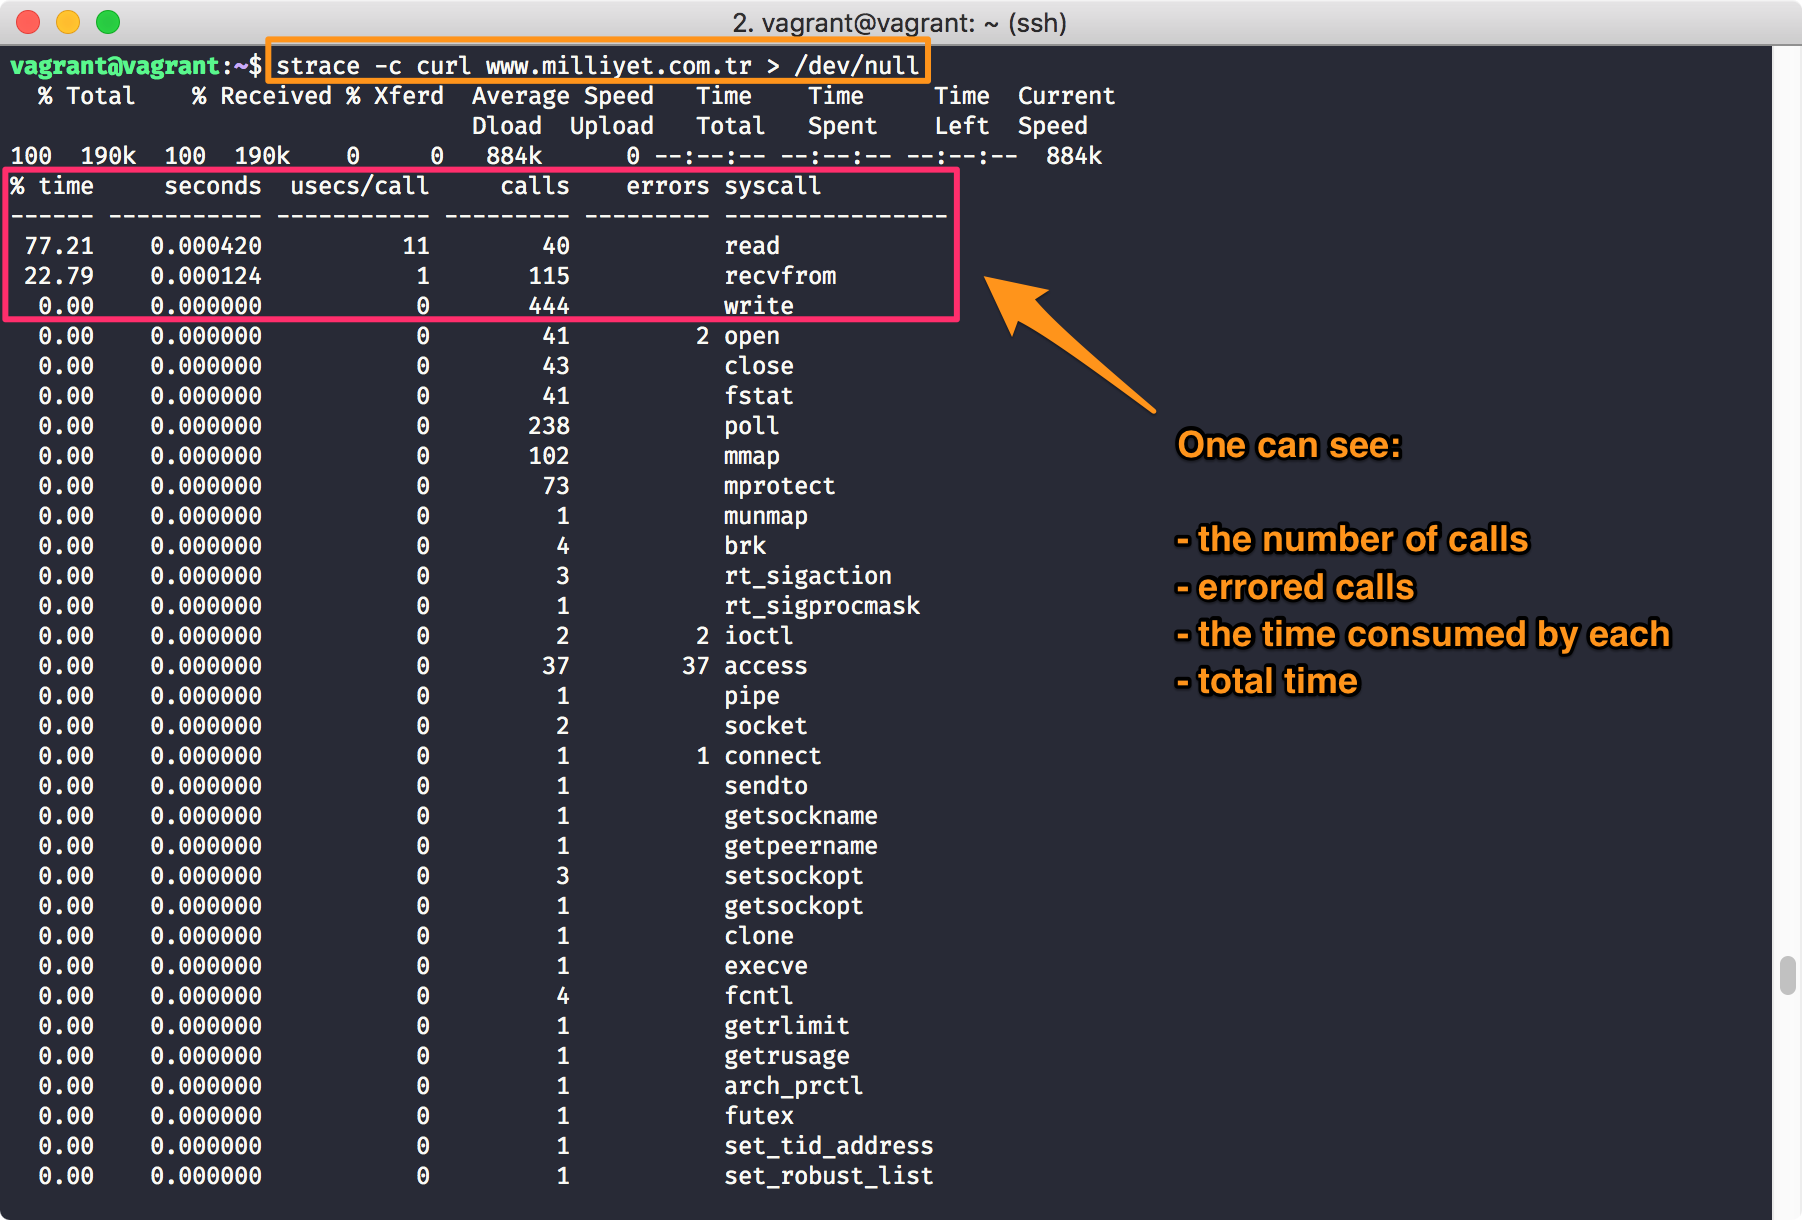Click the 'recvfrom' syscall name
This screenshot has width=1802, height=1220.
tap(780, 276)
